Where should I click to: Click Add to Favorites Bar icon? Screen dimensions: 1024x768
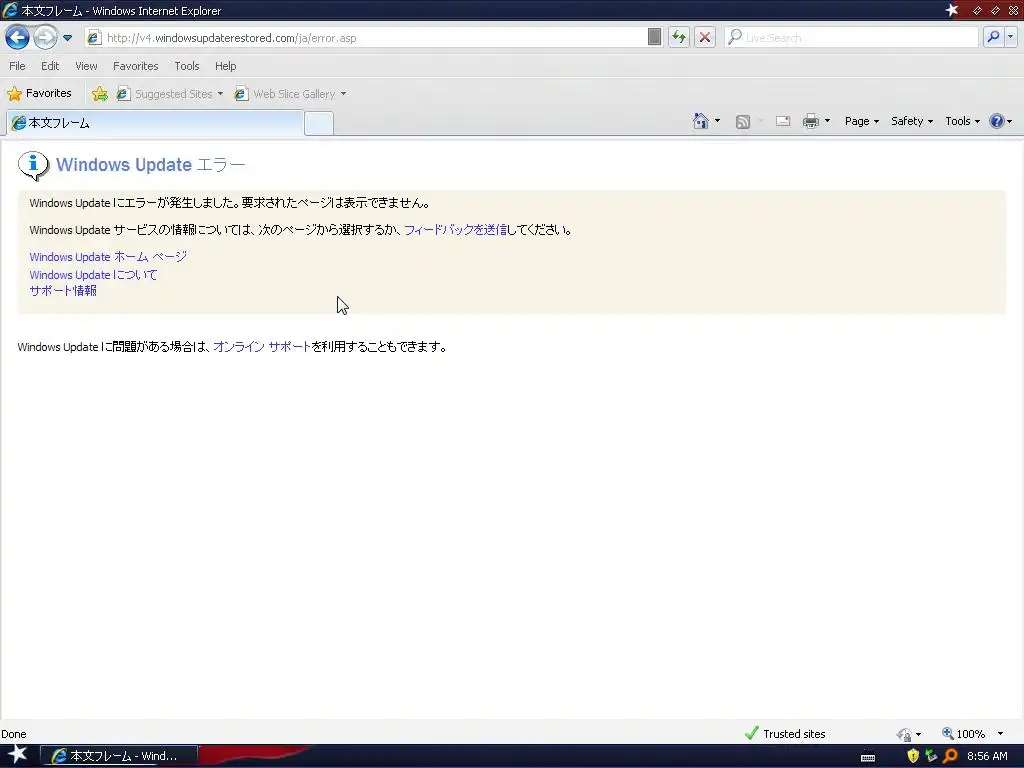[x=100, y=94]
